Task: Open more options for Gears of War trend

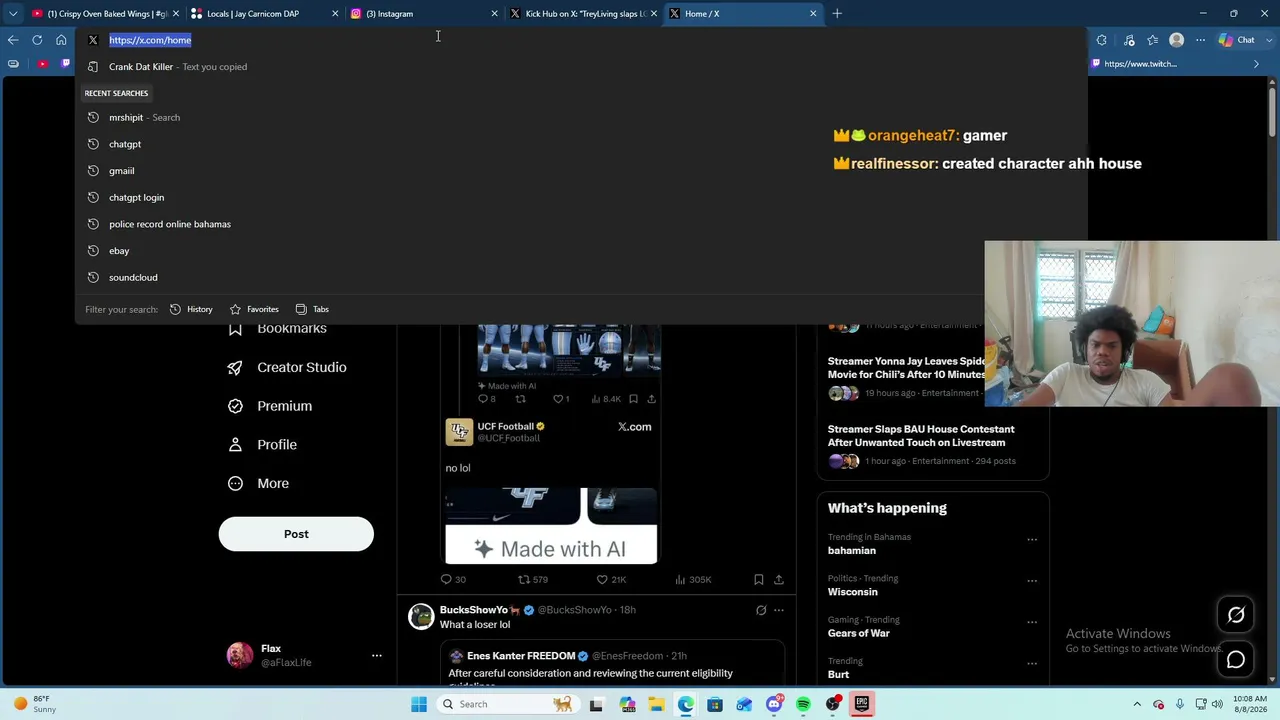Action: coord(1032,622)
